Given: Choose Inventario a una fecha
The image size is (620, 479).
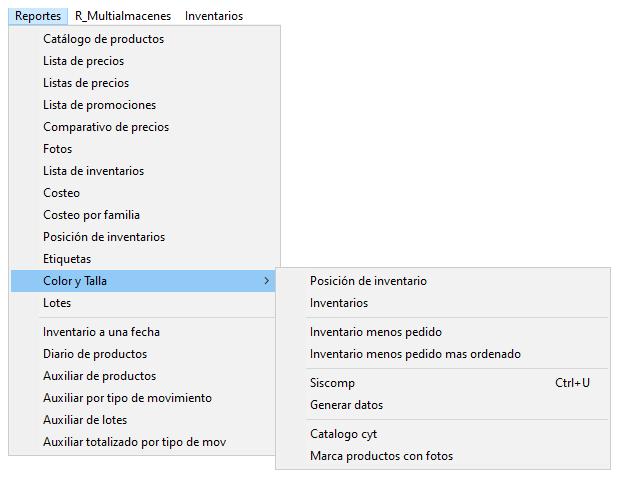Looking at the screenshot, I should pos(145,332).
